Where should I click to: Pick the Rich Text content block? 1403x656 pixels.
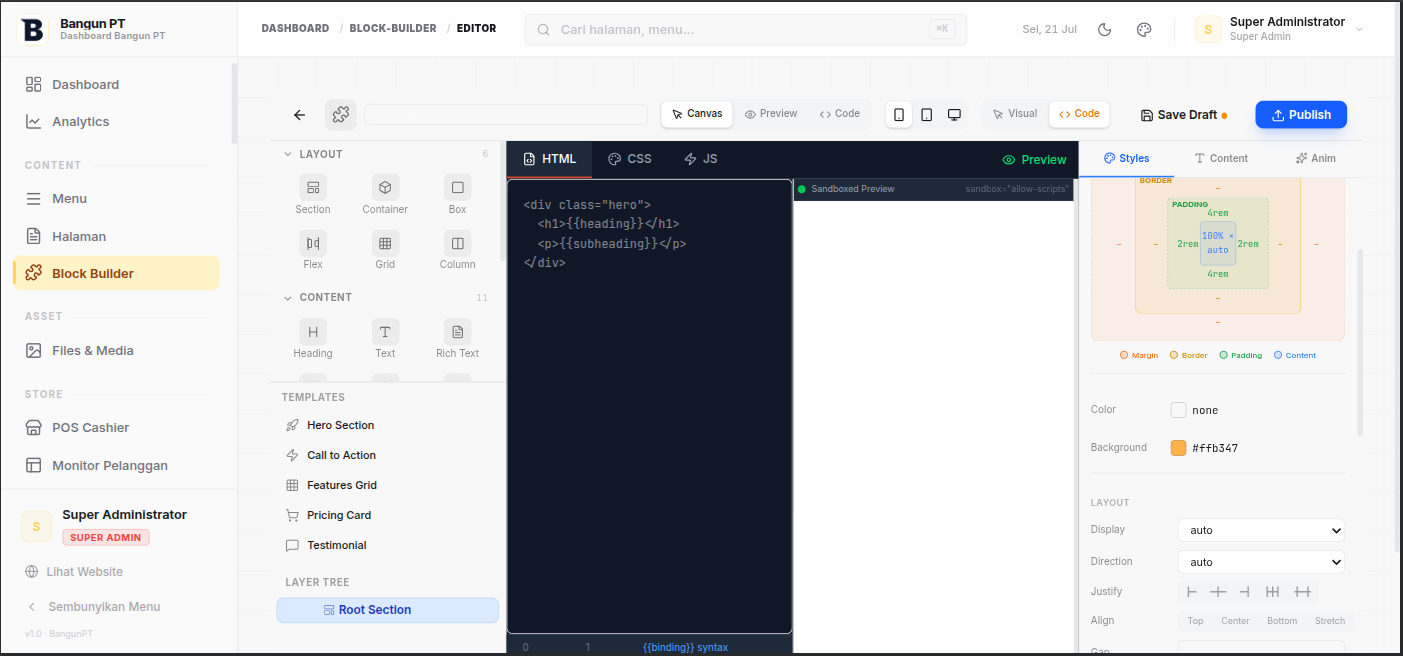coord(457,339)
